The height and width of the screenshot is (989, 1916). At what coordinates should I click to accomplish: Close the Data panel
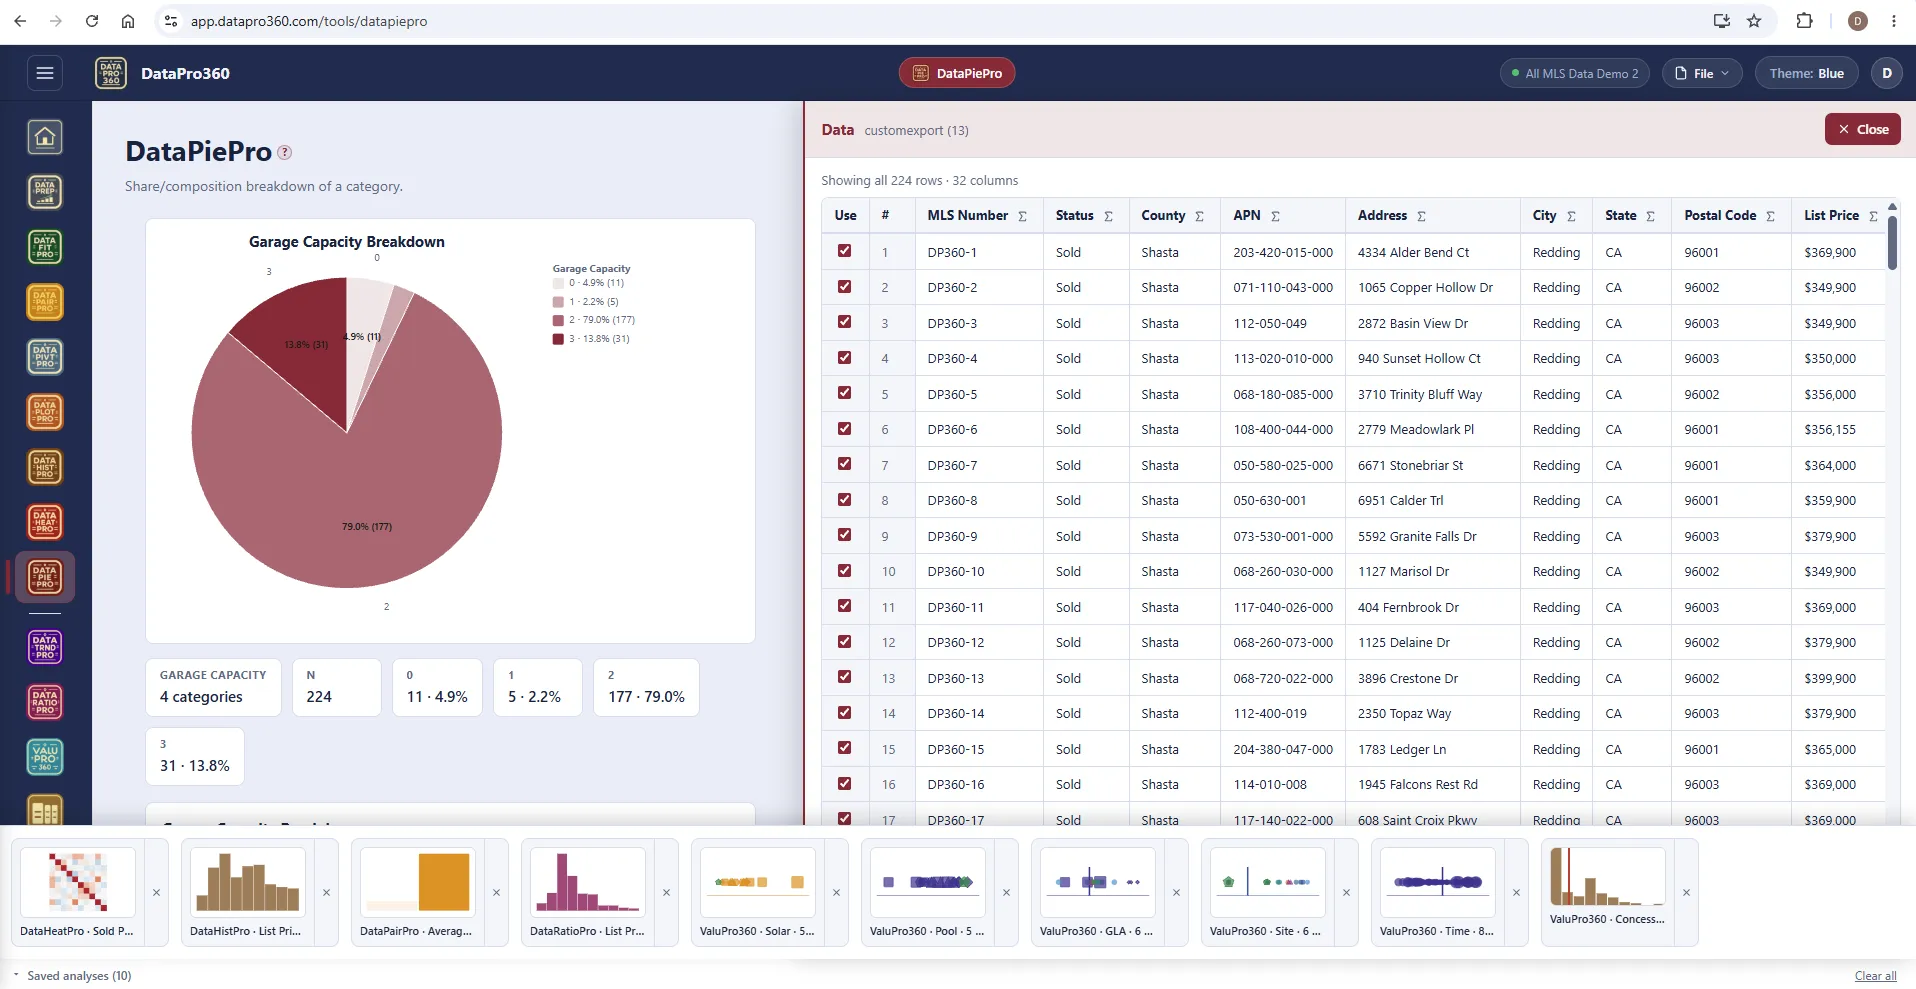1862,129
